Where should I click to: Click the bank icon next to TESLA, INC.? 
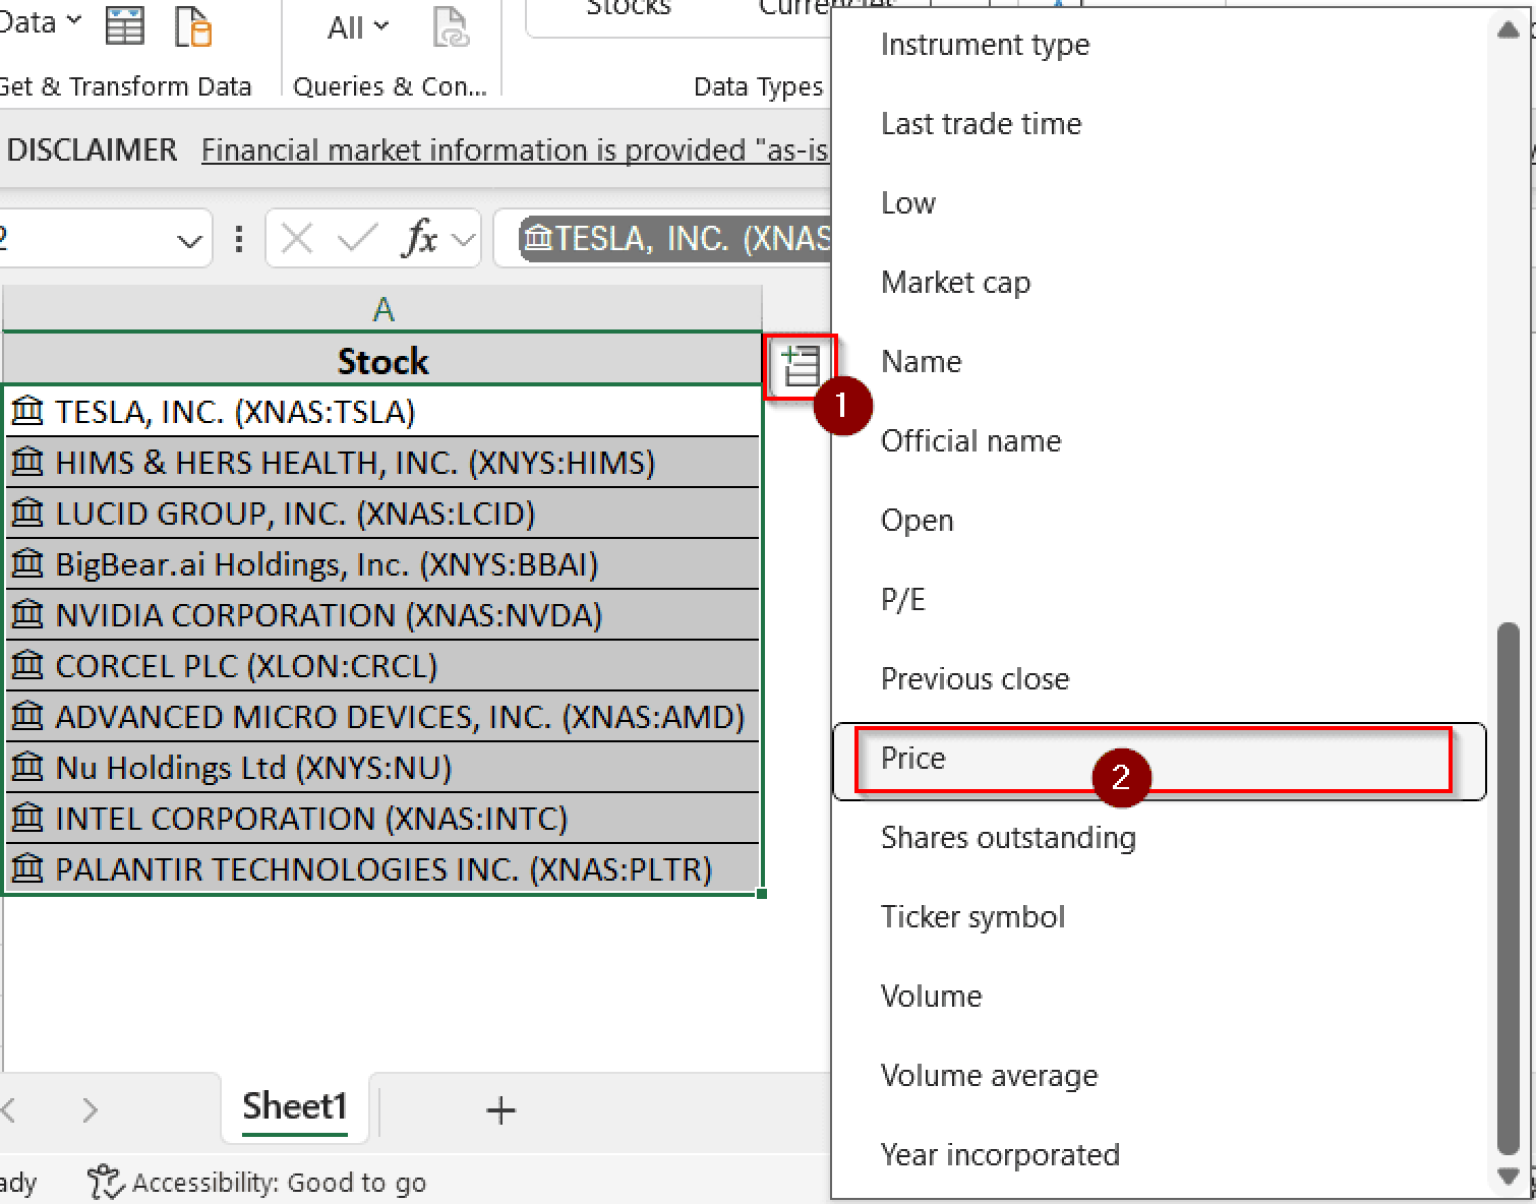tap(27, 410)
